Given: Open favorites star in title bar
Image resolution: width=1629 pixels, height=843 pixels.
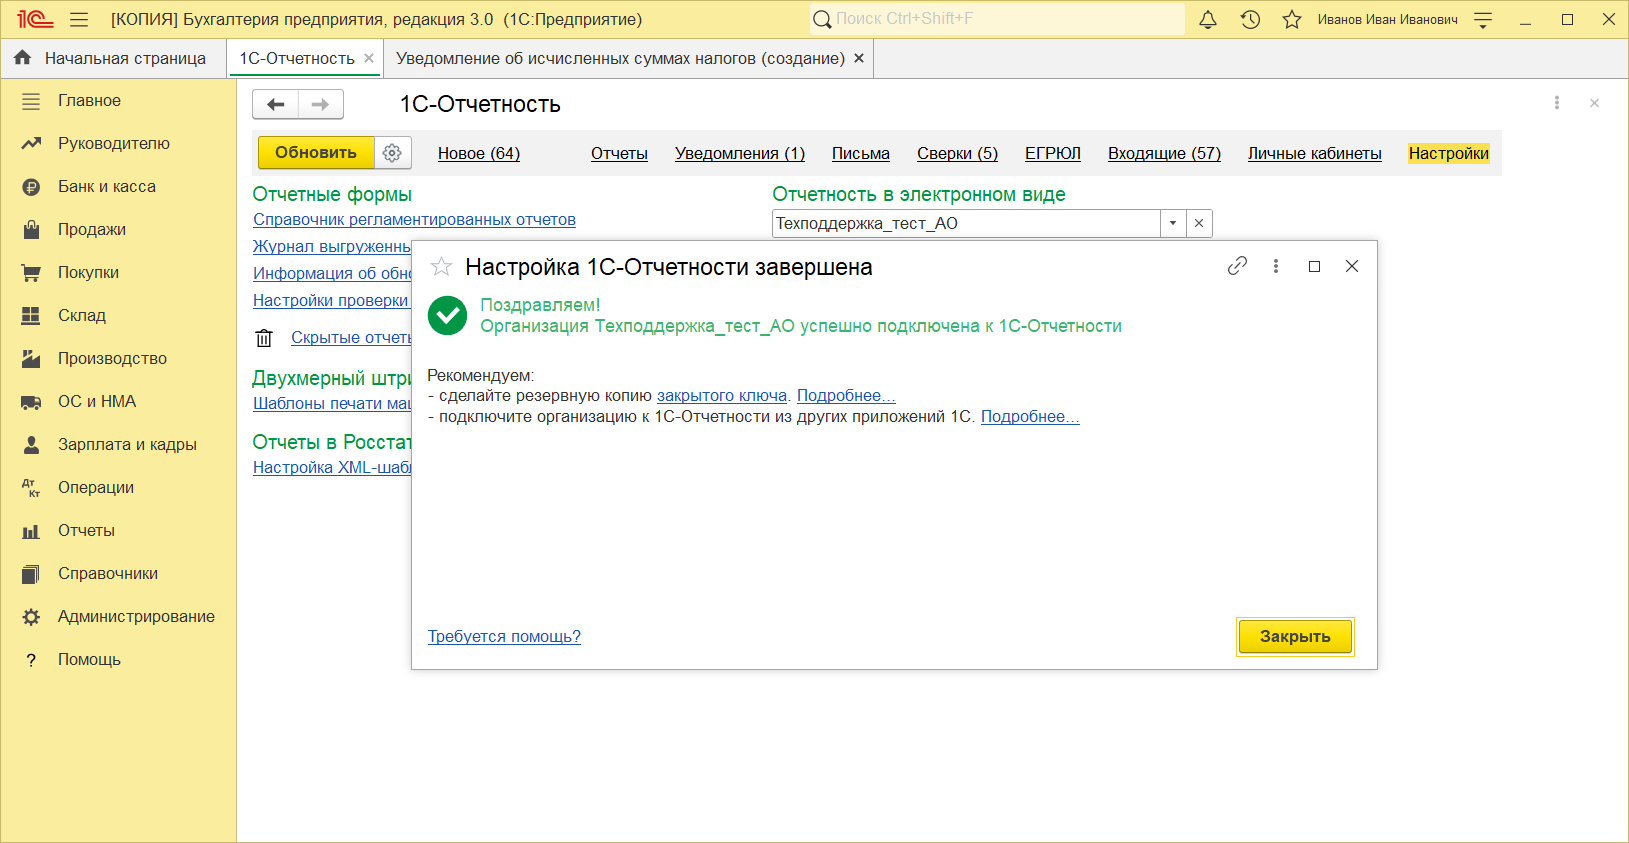Looking at the screenshot, I should coord(1292,19).
